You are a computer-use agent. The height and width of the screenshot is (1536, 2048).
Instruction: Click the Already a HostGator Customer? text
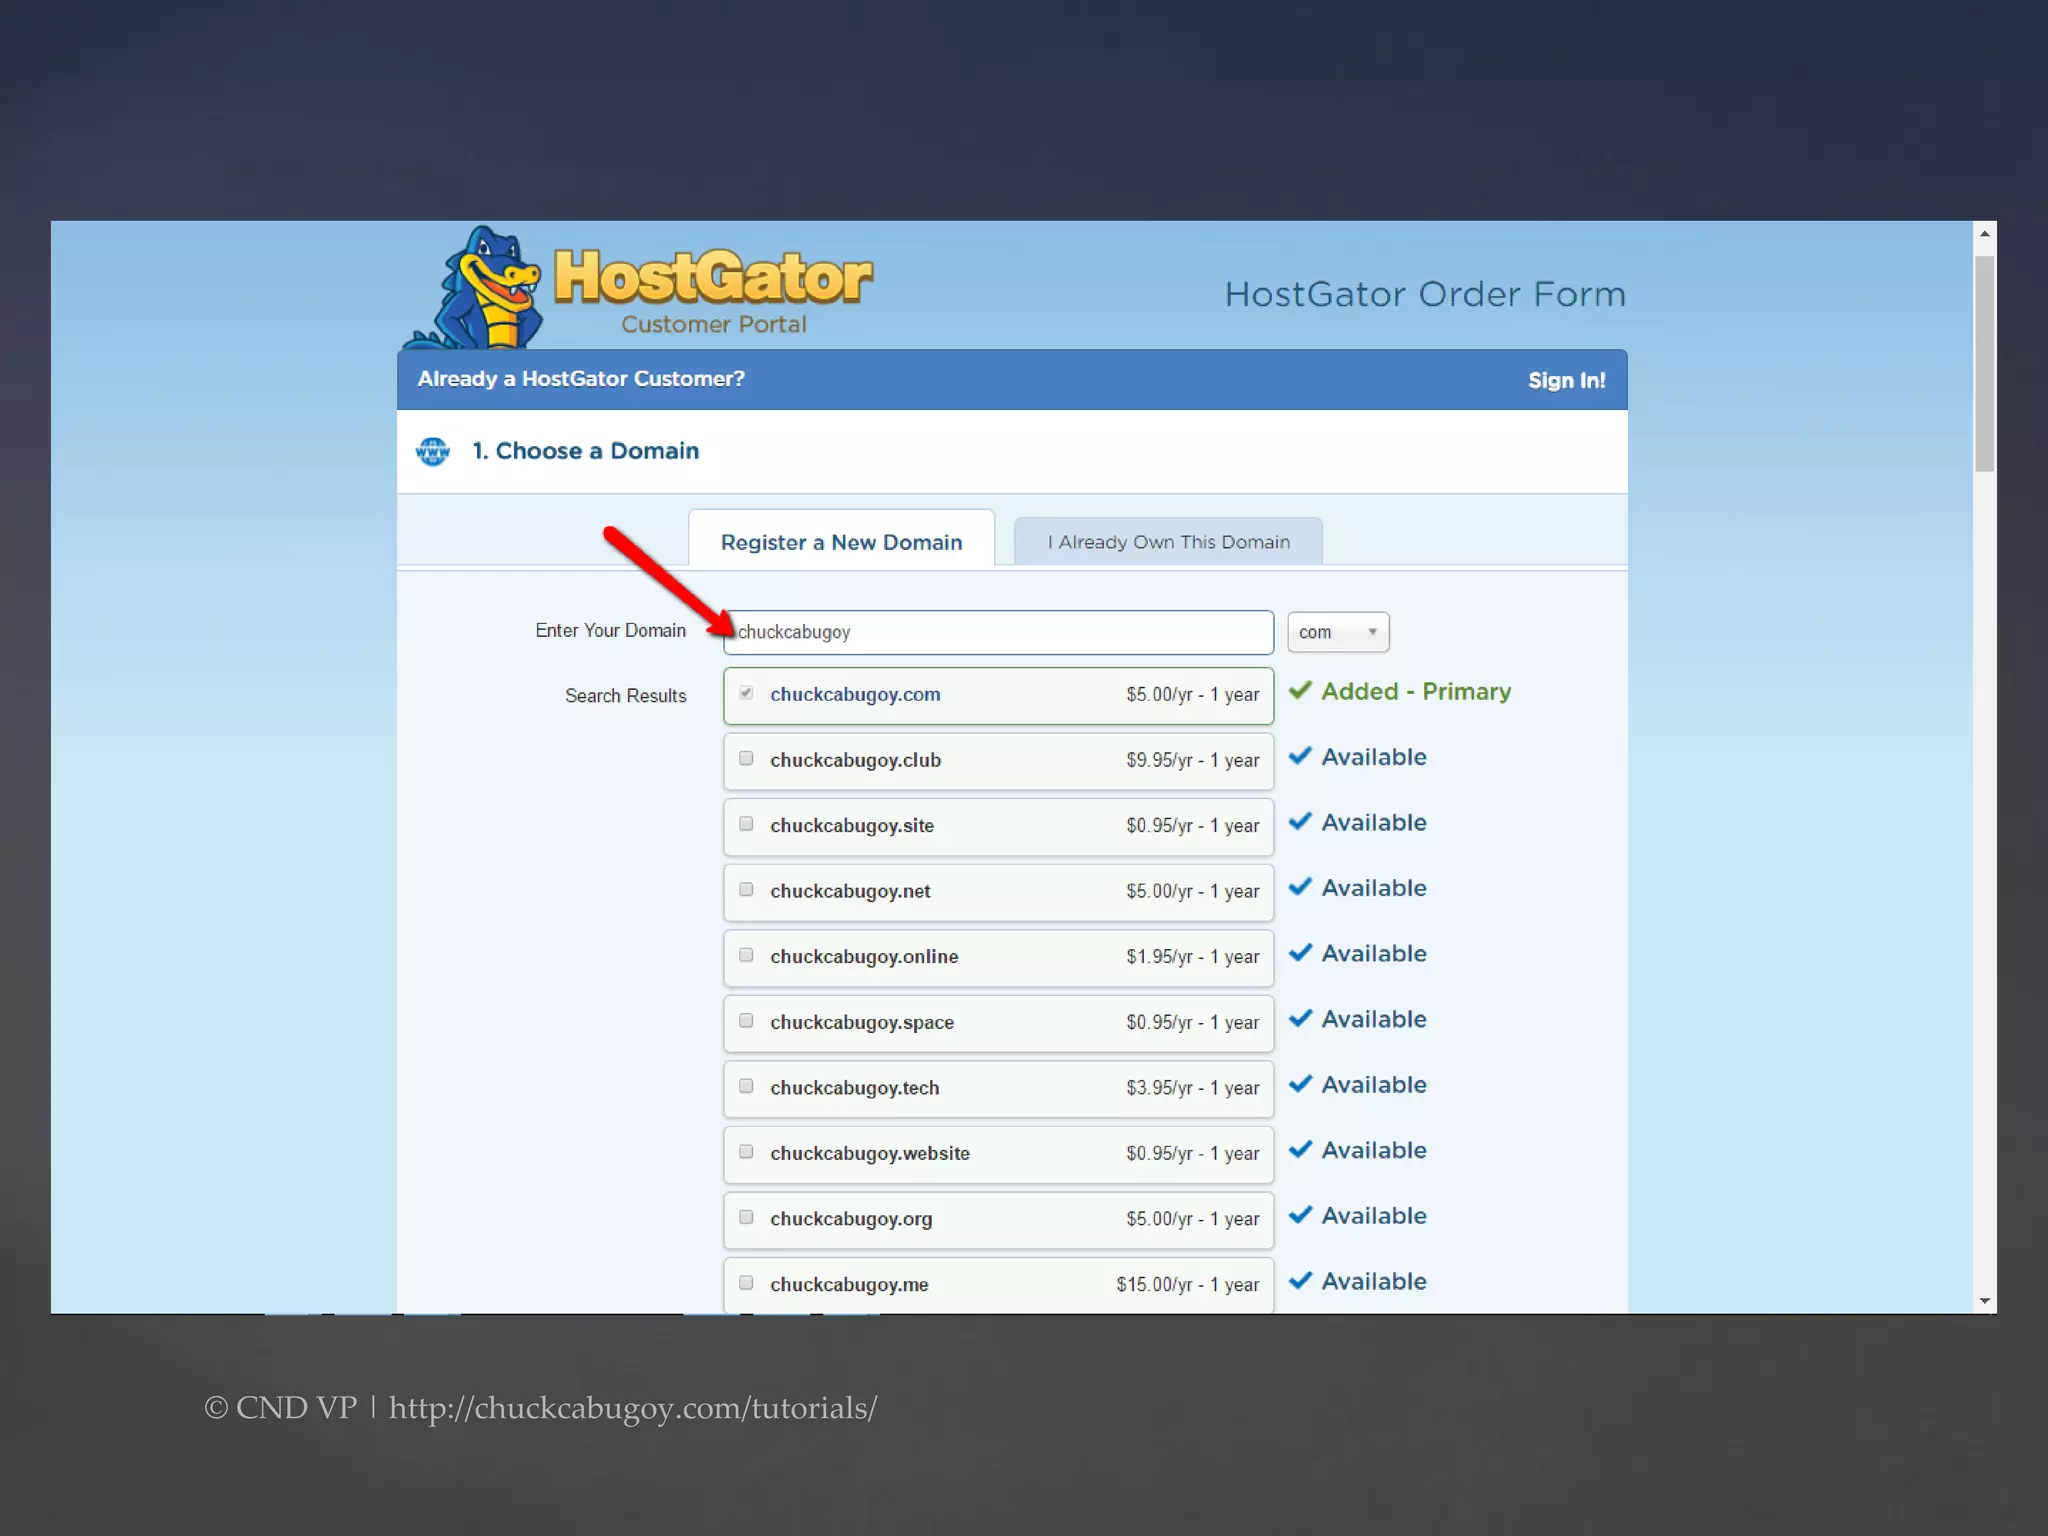tap(581, 379)
